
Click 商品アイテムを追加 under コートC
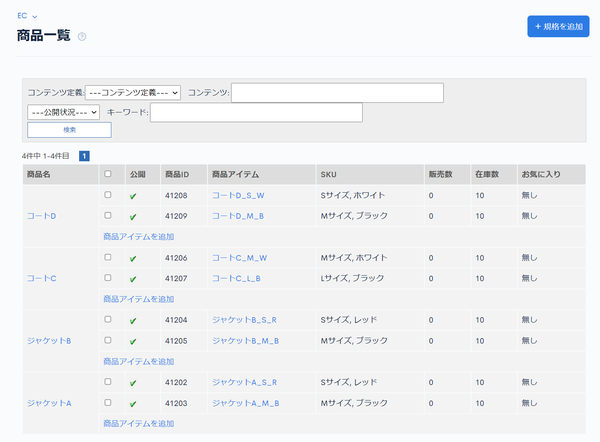pyautogui.click(x=139, y=299)
